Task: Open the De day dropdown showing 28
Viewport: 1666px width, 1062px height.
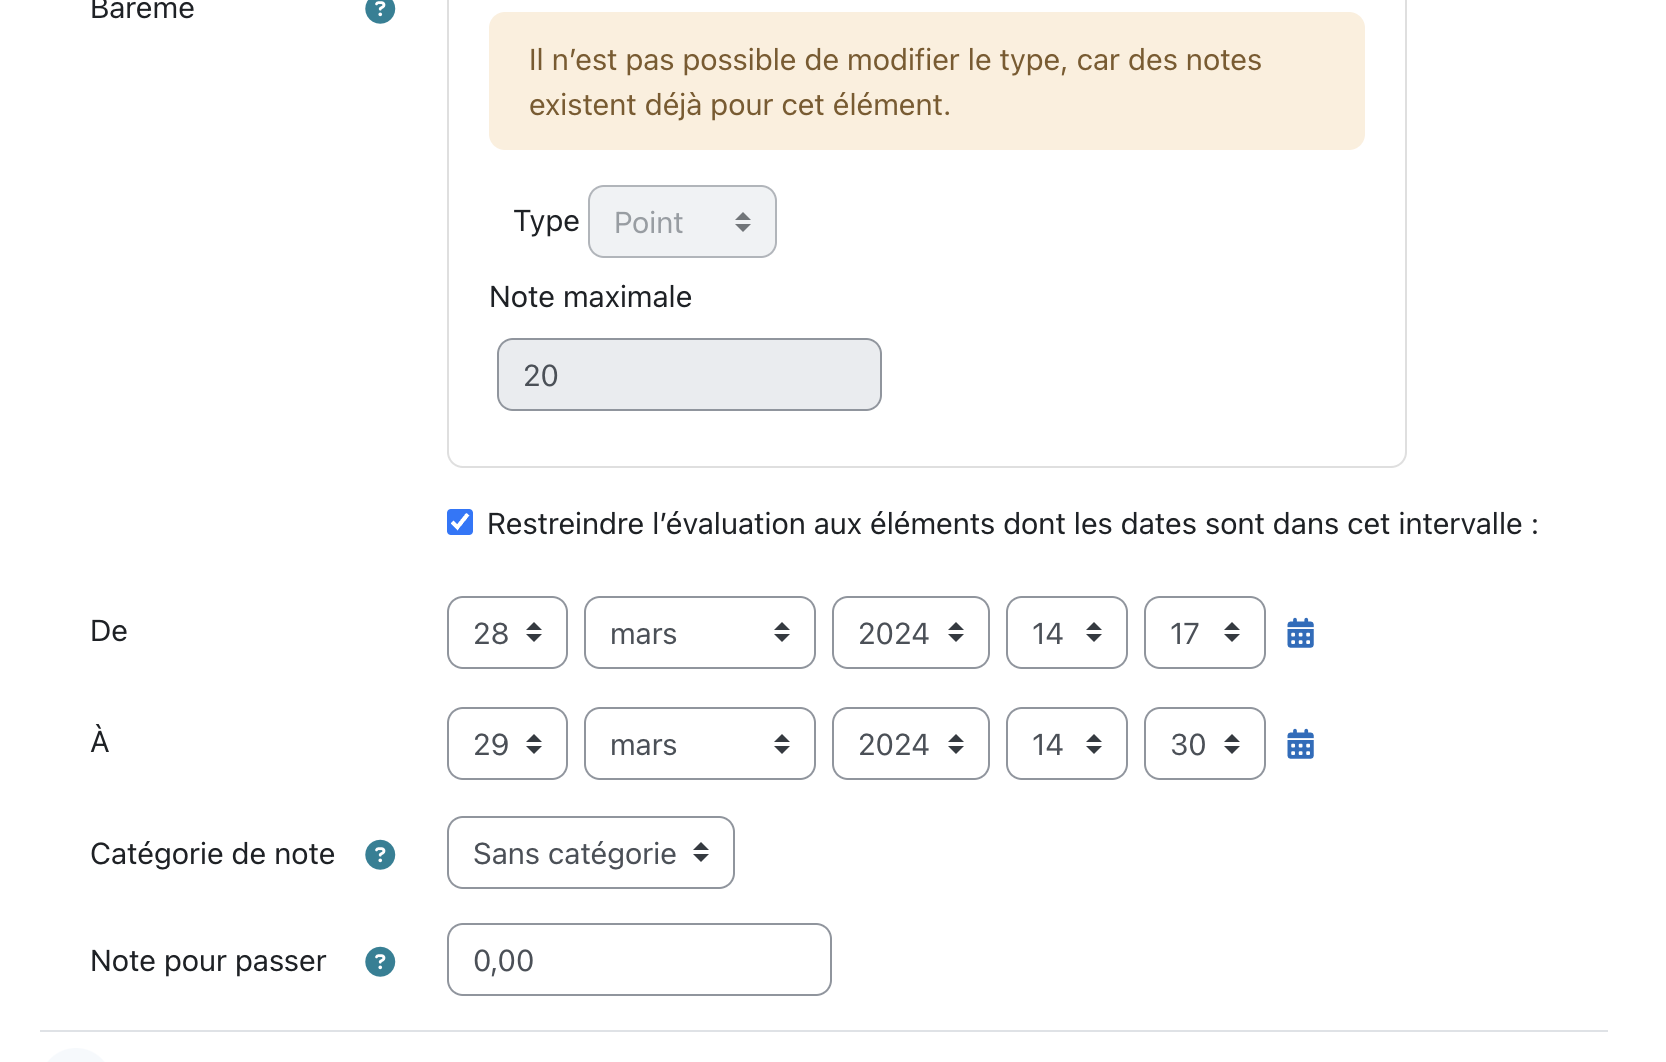Action: pos(507,633)
